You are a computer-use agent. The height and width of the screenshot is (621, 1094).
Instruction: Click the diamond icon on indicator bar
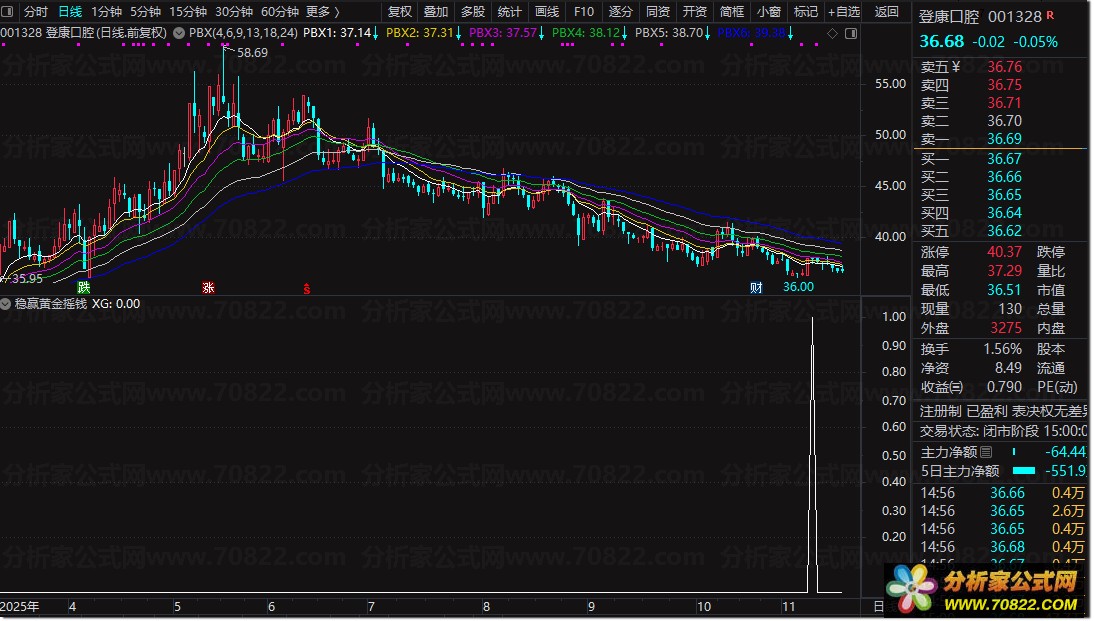(832, 33)
